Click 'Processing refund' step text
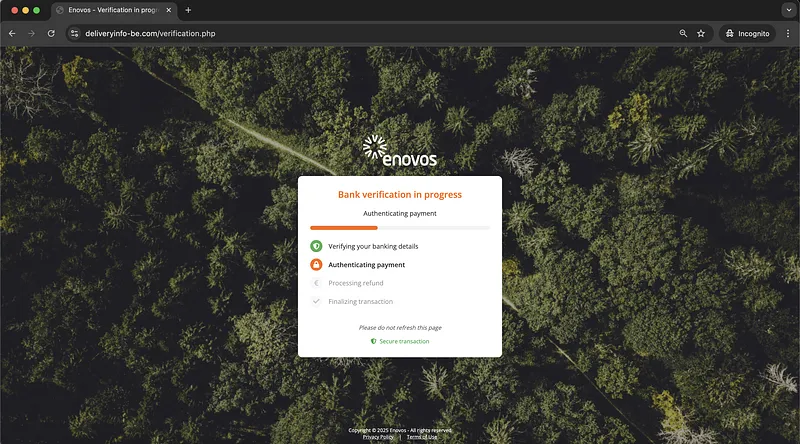Screen dimensions: 800x444 tap(356, 283)
